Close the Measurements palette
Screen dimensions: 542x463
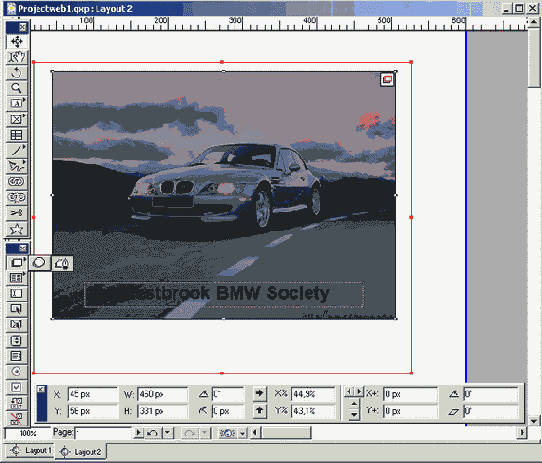tap(41, 389)
